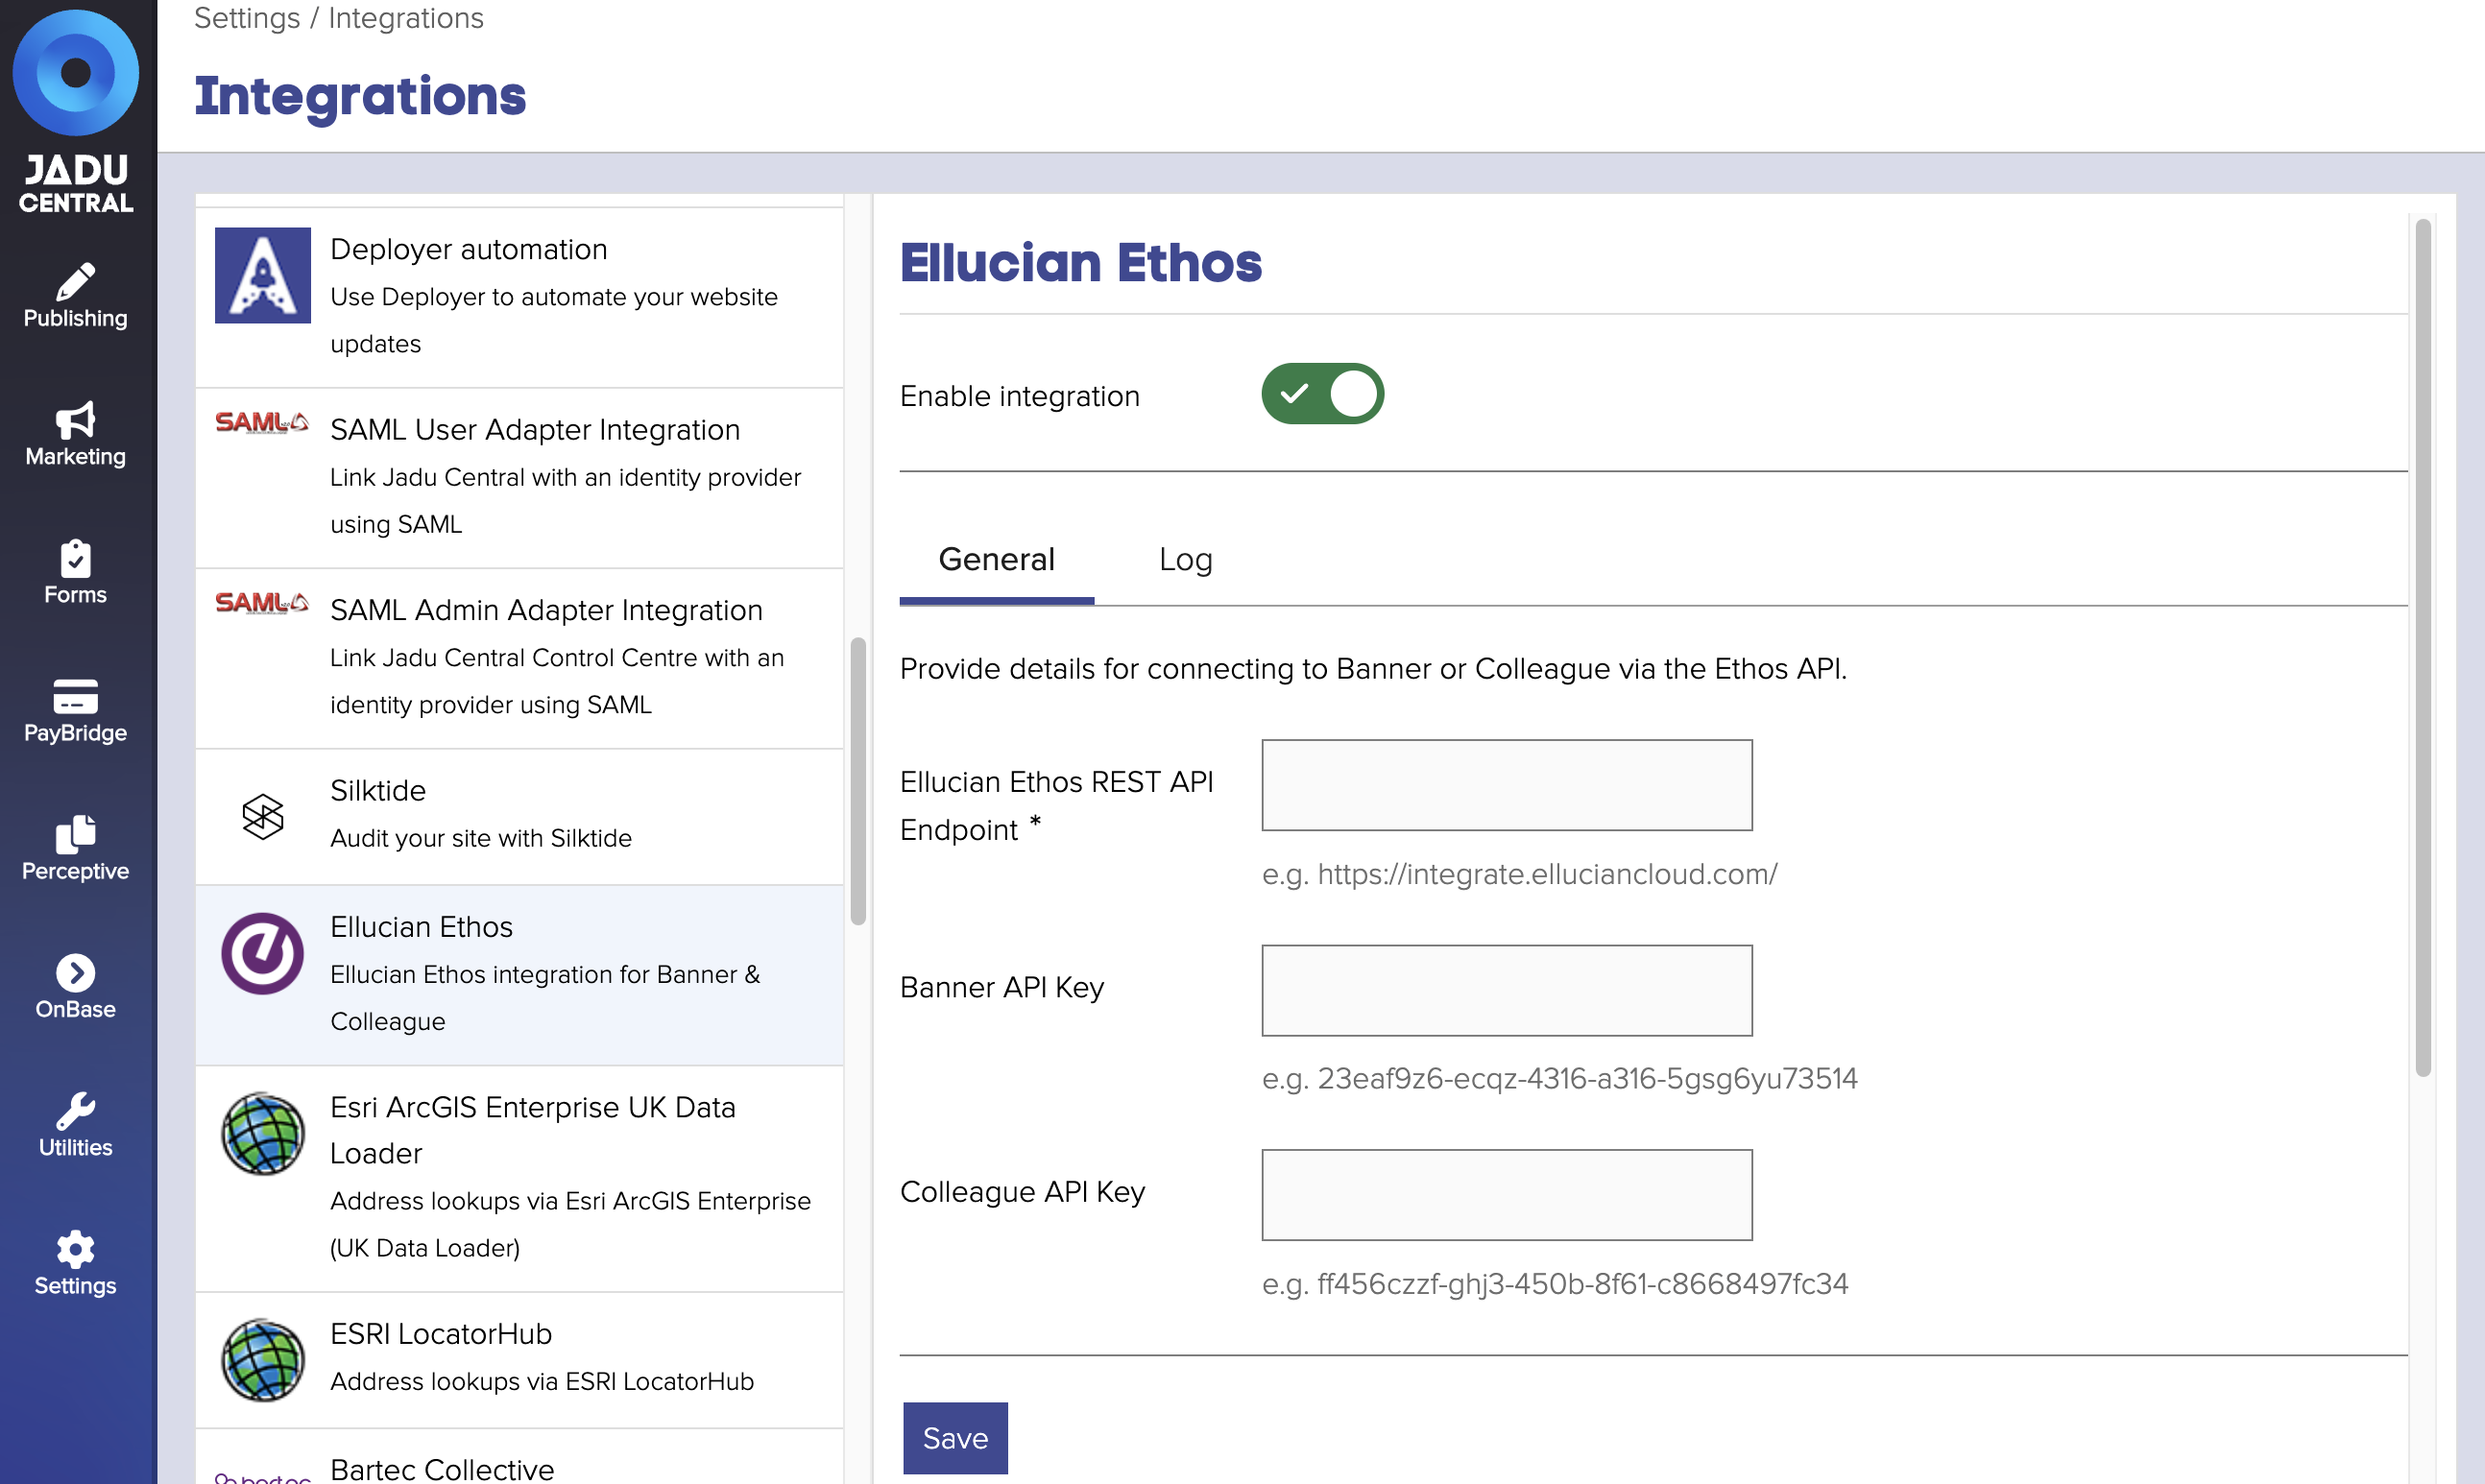
Task: Switch to the Log tab
Action: pos(1186,559)
